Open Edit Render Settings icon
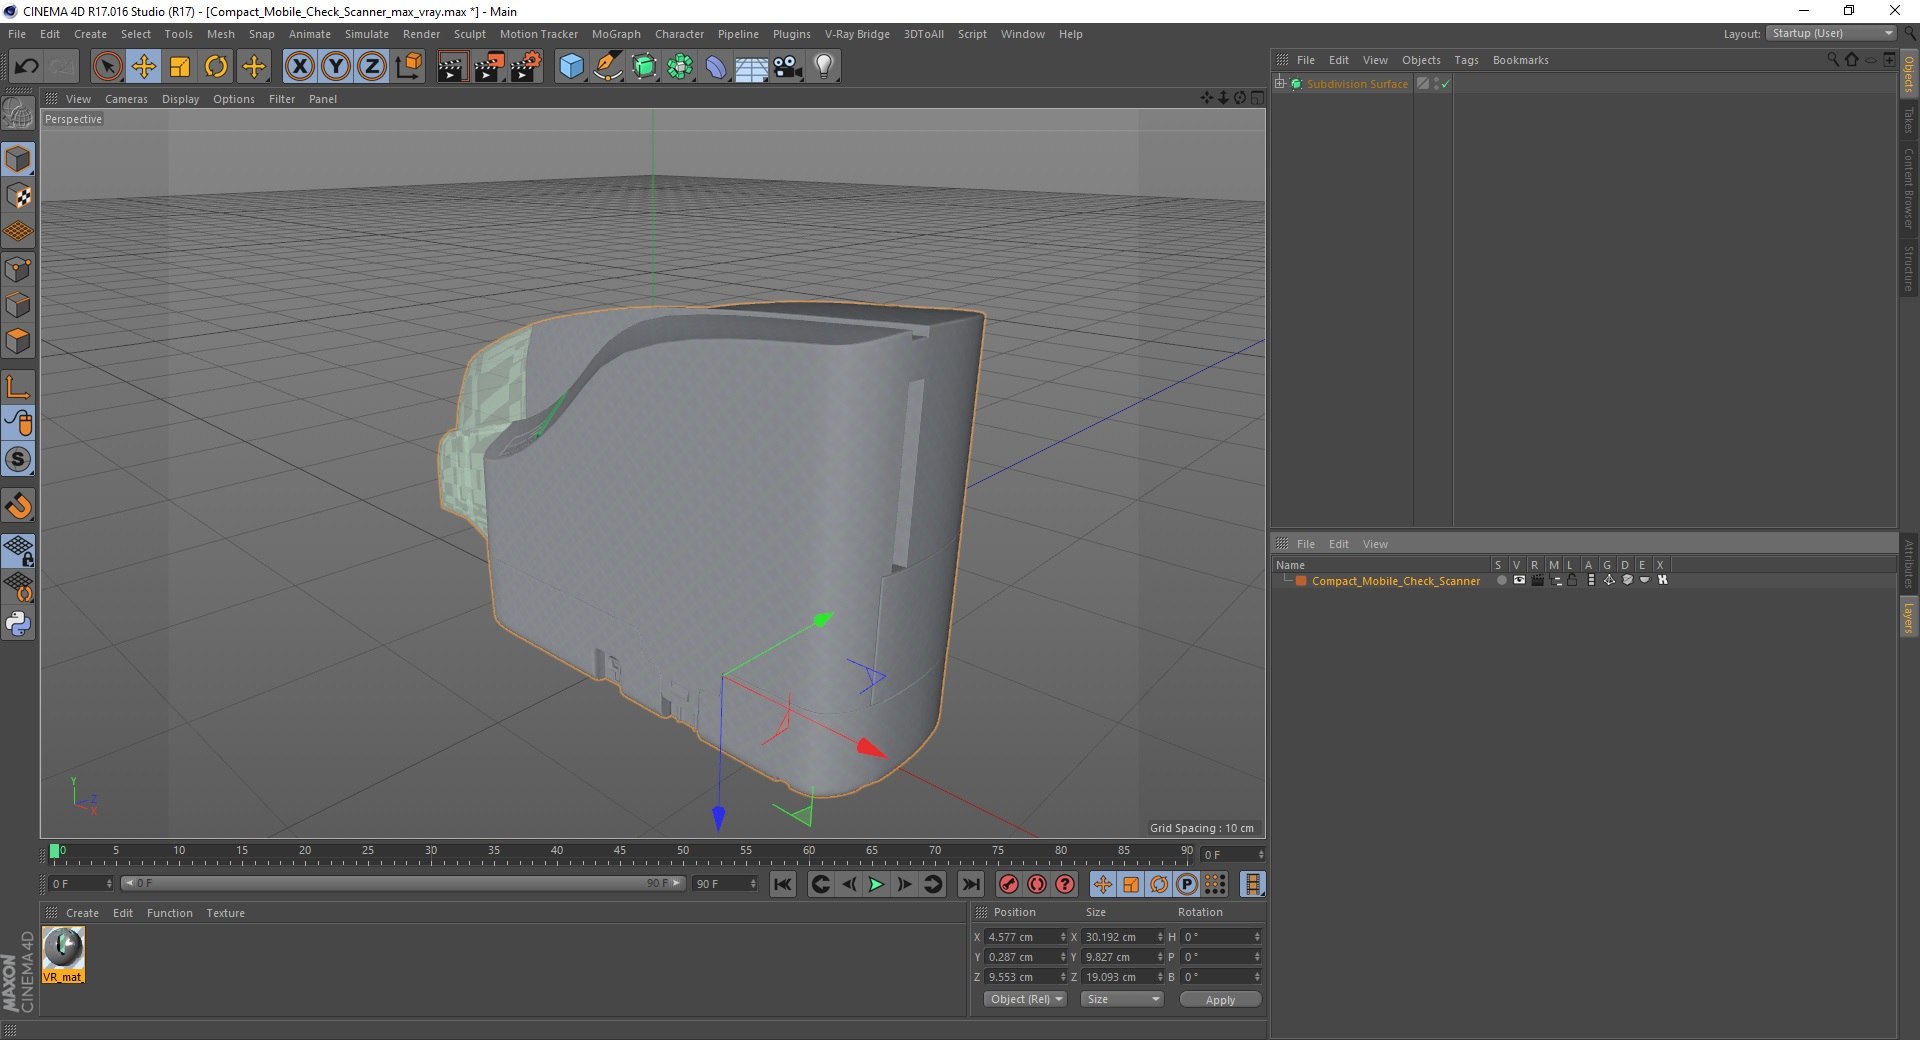The width and height of the screenshot is (1920, 1040). pos(526,67)
